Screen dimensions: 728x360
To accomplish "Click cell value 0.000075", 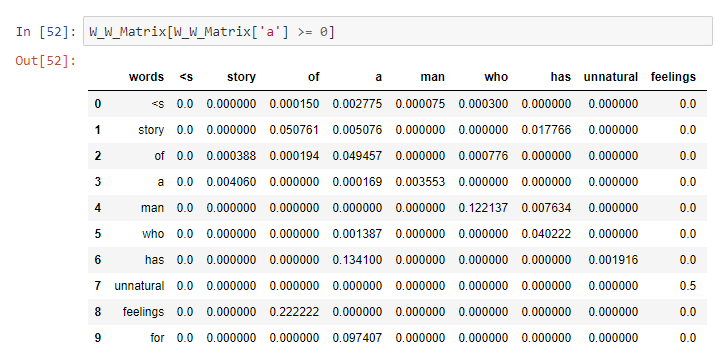I will click(420, 104).
